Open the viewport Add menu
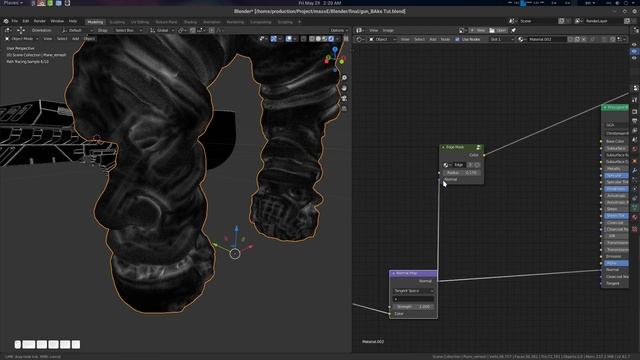 click(76, 39)
